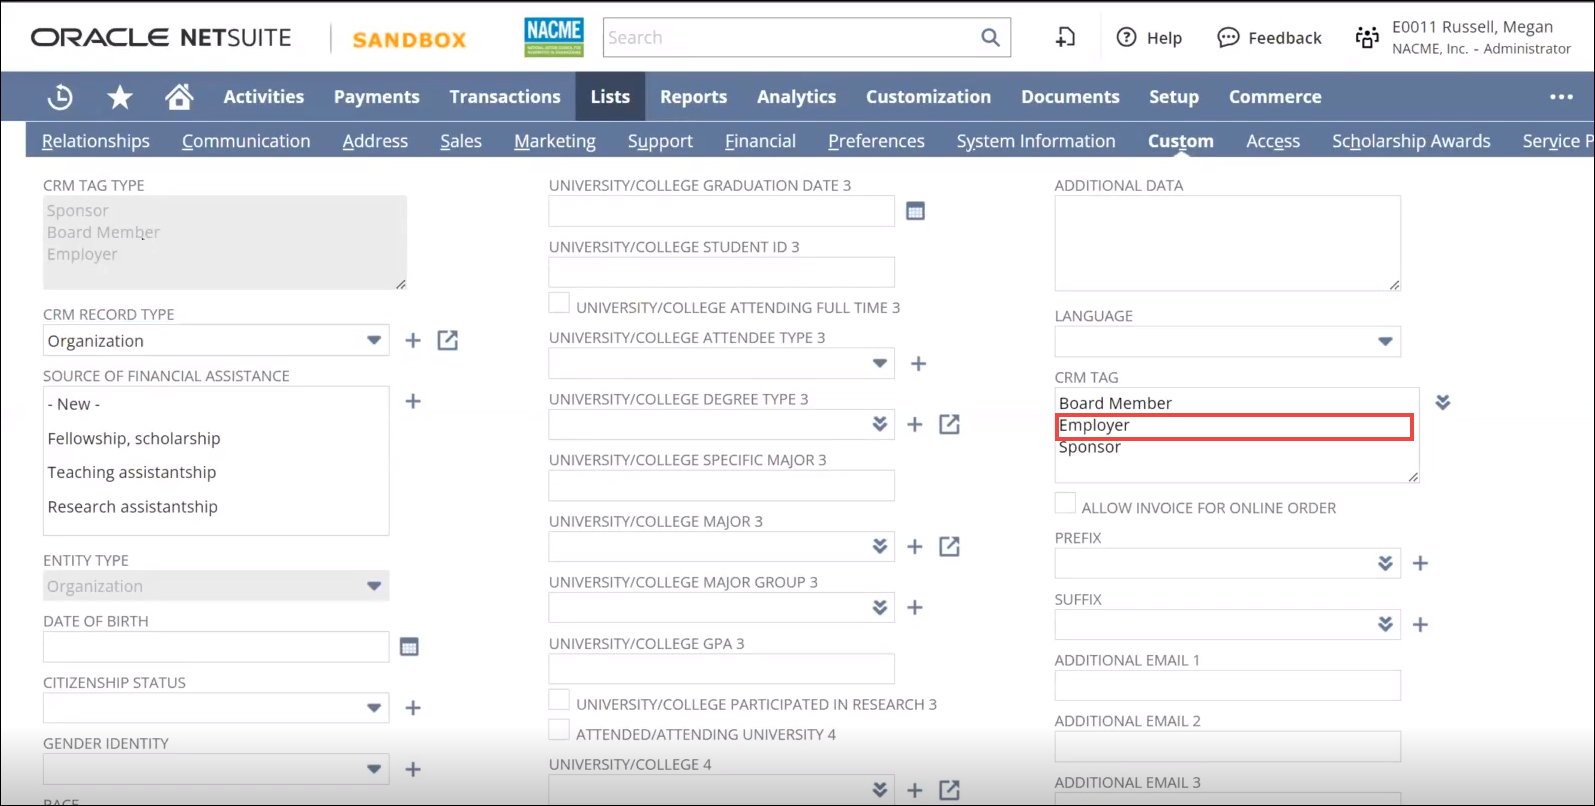Open calendar picker for Graduation Date 3
Viewport: 1595px width, 806px height.
pyautogui.click(x=915, y=211)
